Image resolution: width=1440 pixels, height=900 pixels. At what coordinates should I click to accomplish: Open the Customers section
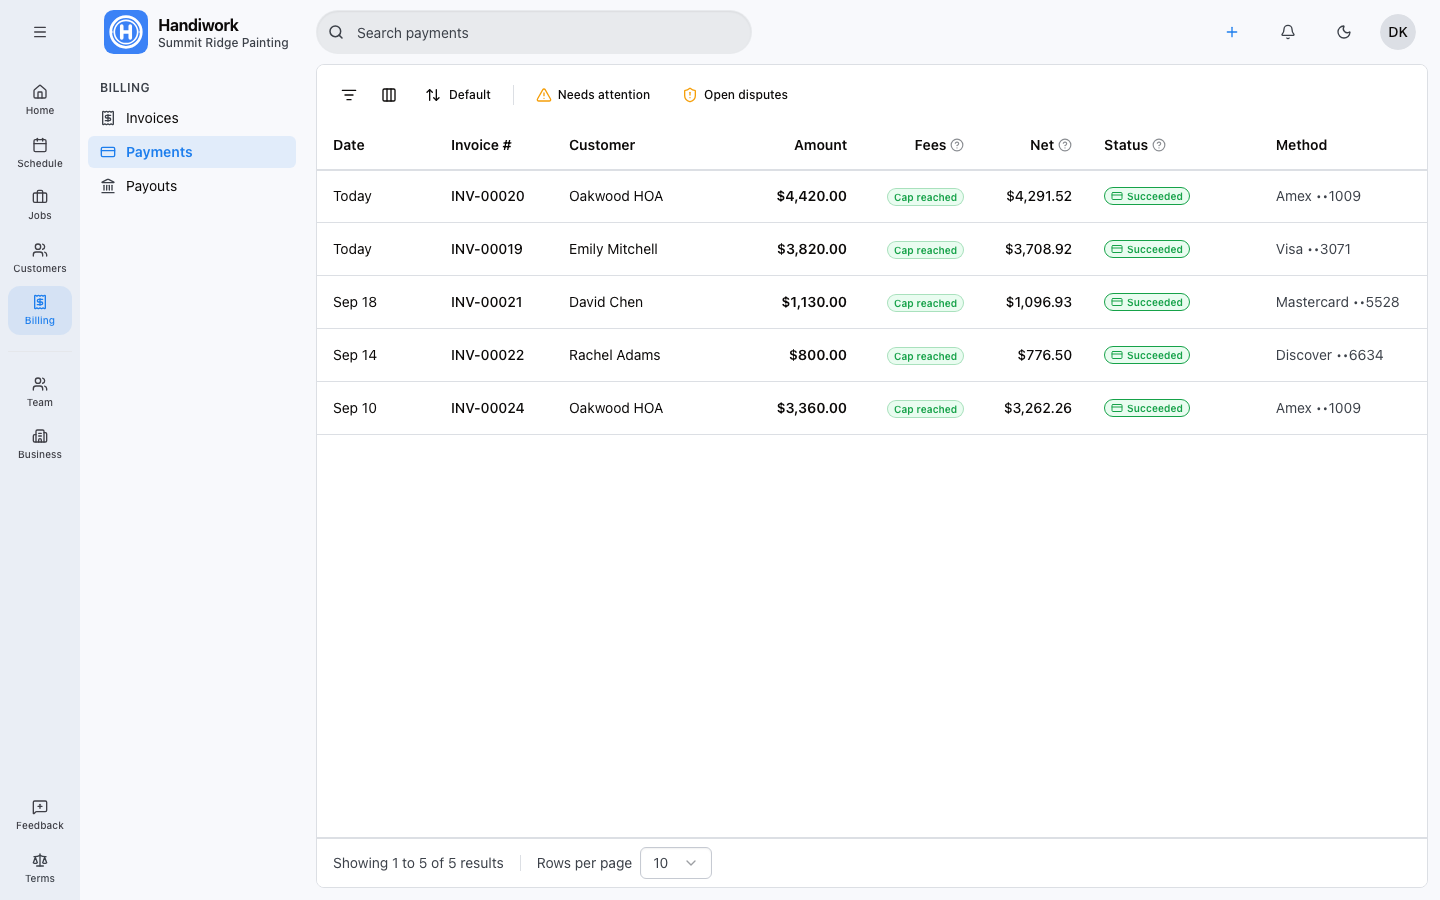pyautogui.click(x=40, y=257)
